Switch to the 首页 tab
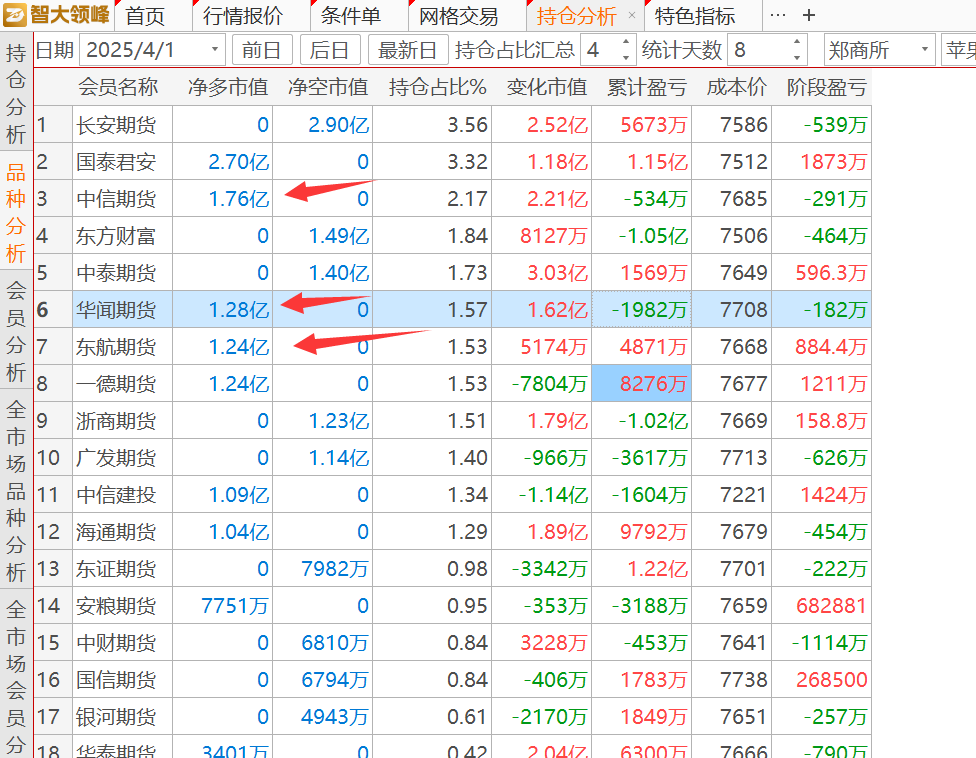 pyautogui.click(x=145, y=16)
